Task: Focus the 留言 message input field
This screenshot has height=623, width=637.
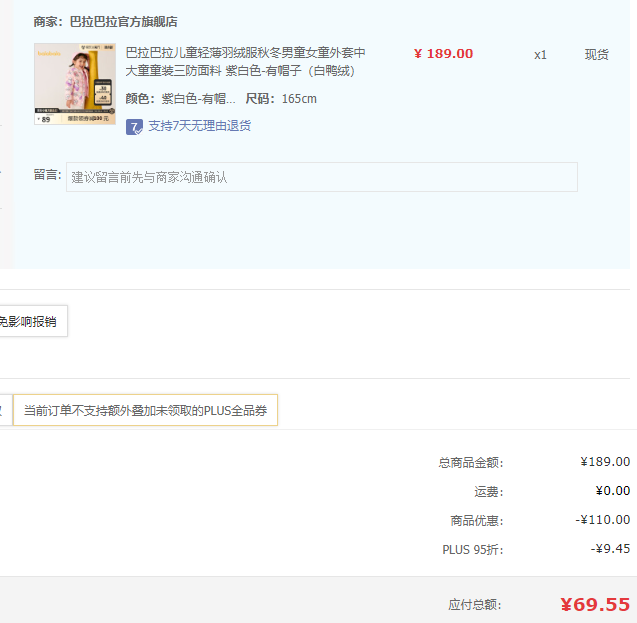Action: pos(322,177)
